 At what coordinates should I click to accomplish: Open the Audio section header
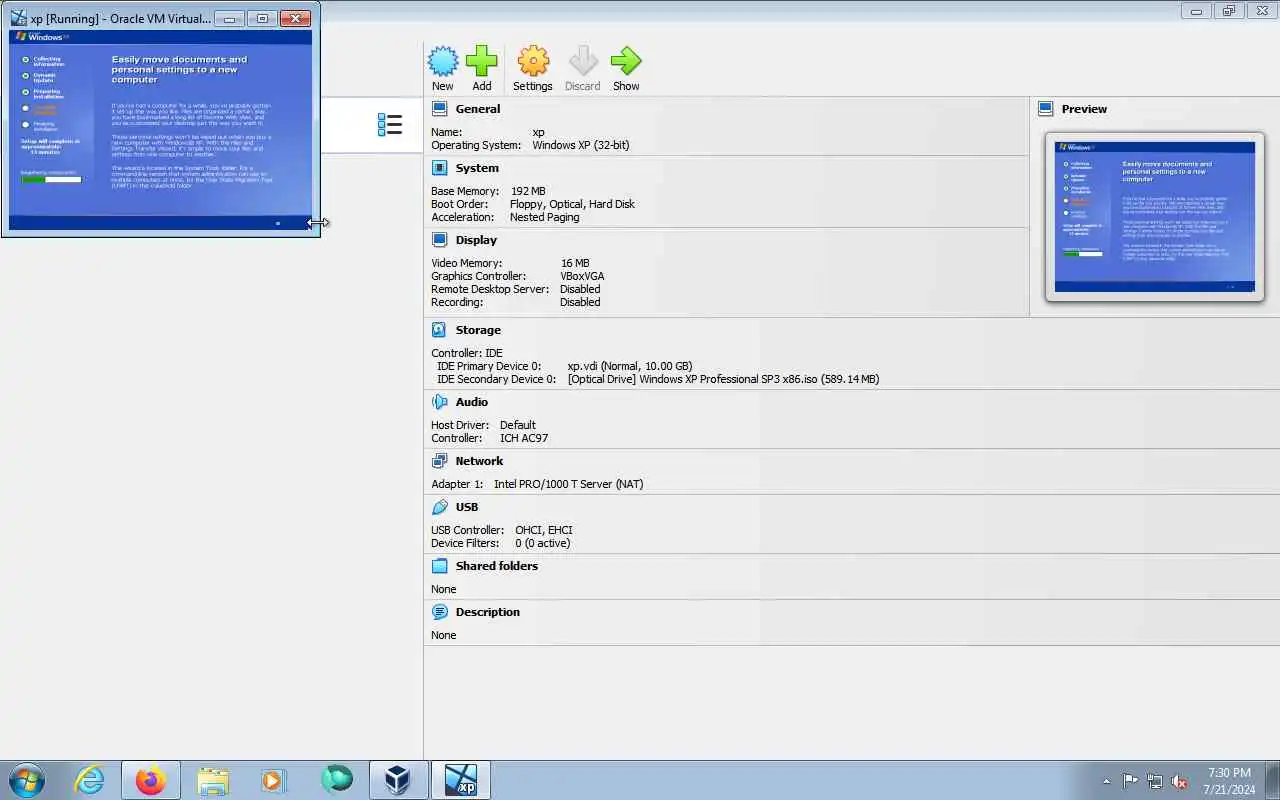coord(472,402)
